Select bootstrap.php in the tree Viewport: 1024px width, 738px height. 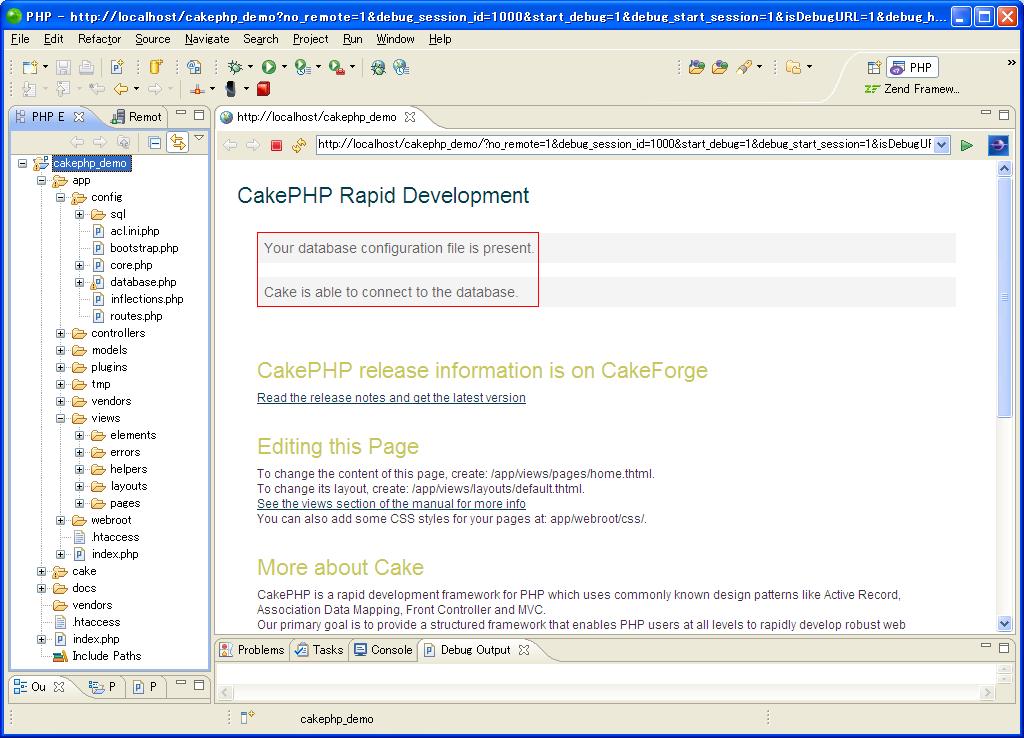point(144,248)
